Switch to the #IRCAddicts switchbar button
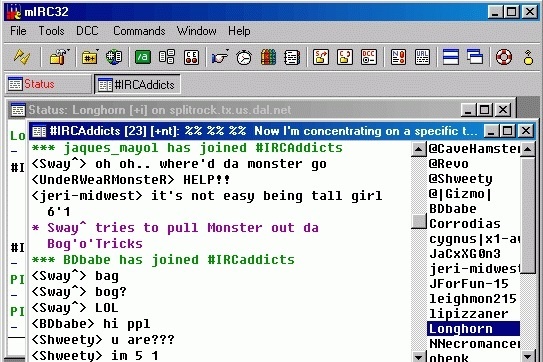The height and width of the screenshot is (362, 543). tap(137, 84)
